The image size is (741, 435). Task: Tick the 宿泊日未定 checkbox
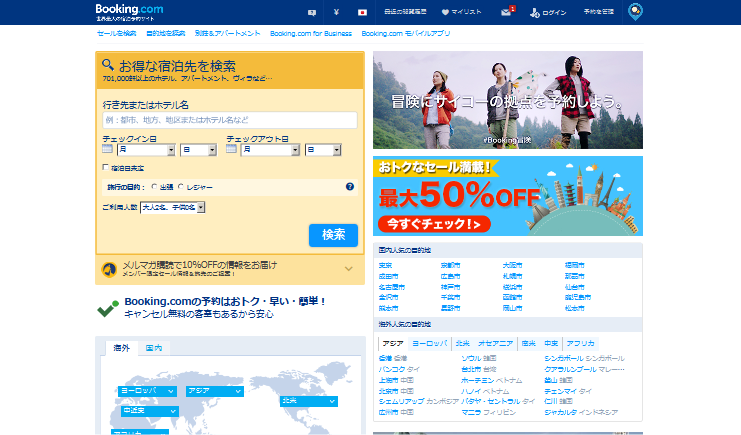(105, 167)
